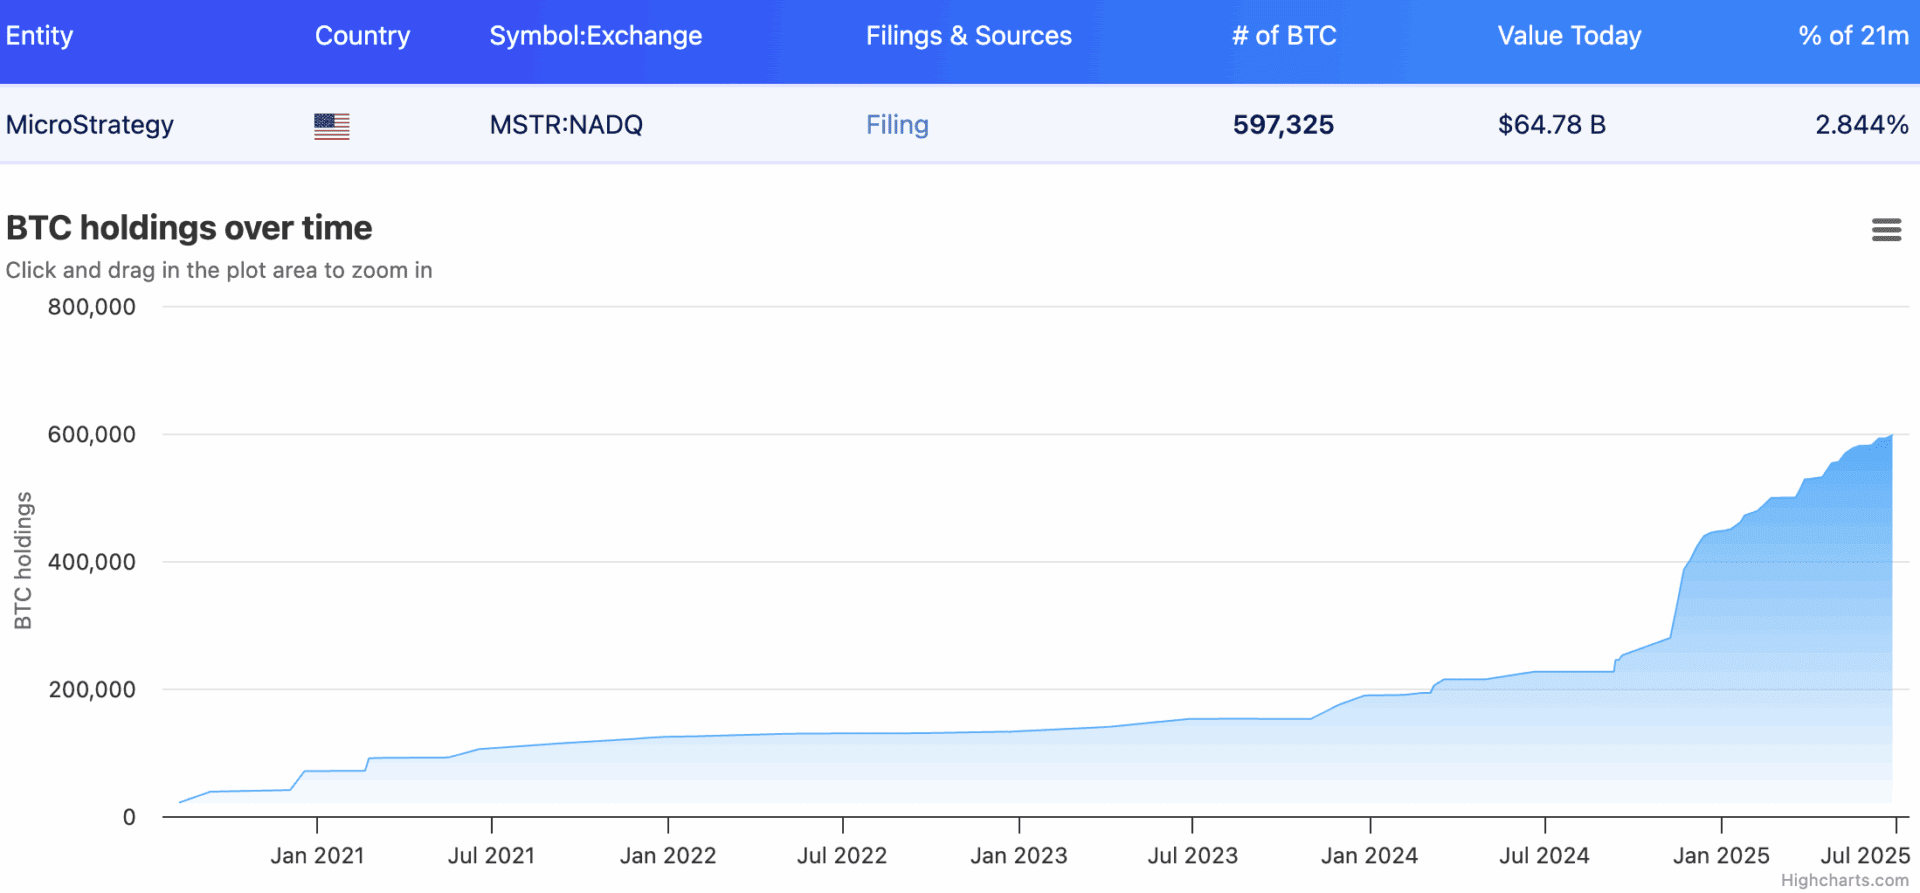The height and width of the screenshot is (893, 1920).
Task: Click the Jan 2024 x-axis label
Action: pyautogui.click(x=1370, y=856)
